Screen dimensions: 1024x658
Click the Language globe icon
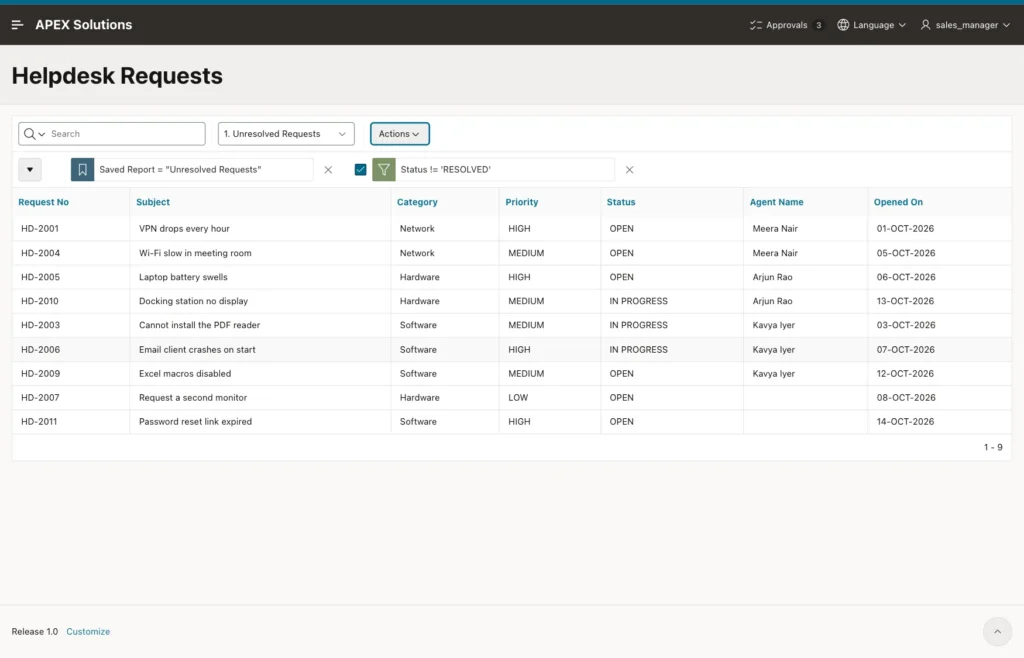click(843, 25)
